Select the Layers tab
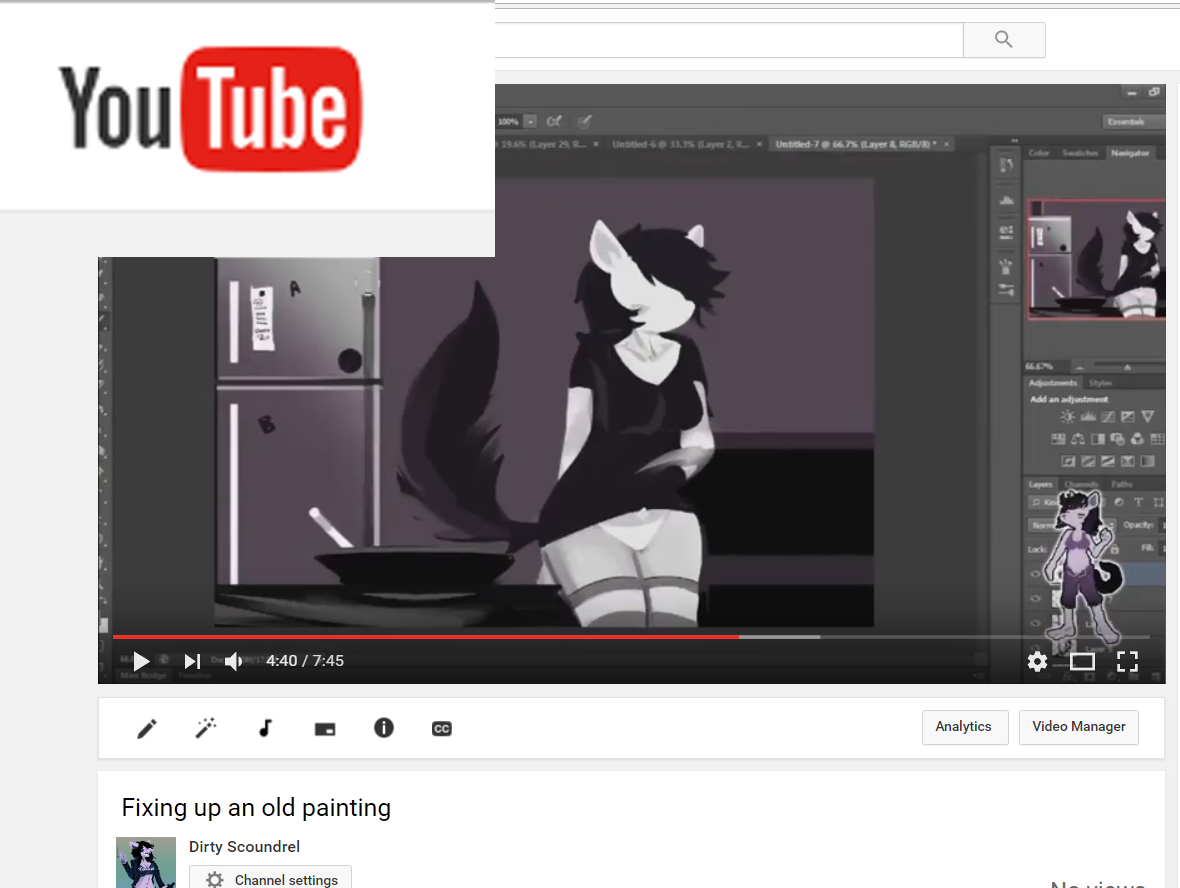The height and width of the screenshot is (888, 1180). point(1041,484)
